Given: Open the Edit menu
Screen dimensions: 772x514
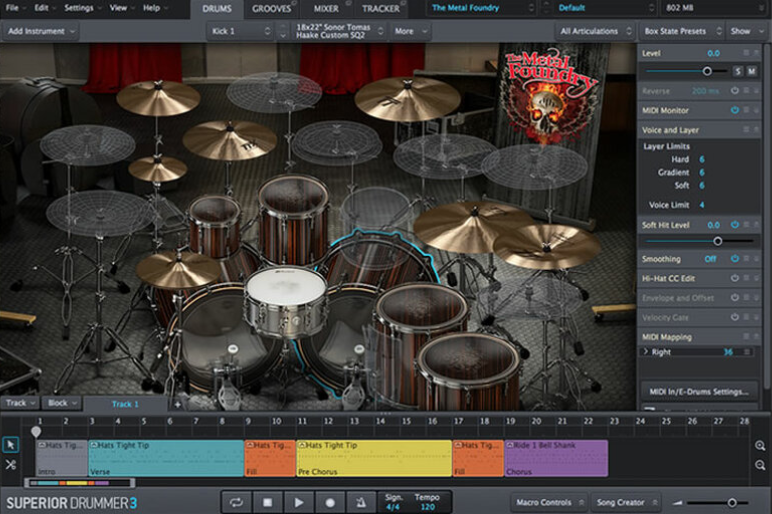Looking at the screenshot, I should point(44,8).
